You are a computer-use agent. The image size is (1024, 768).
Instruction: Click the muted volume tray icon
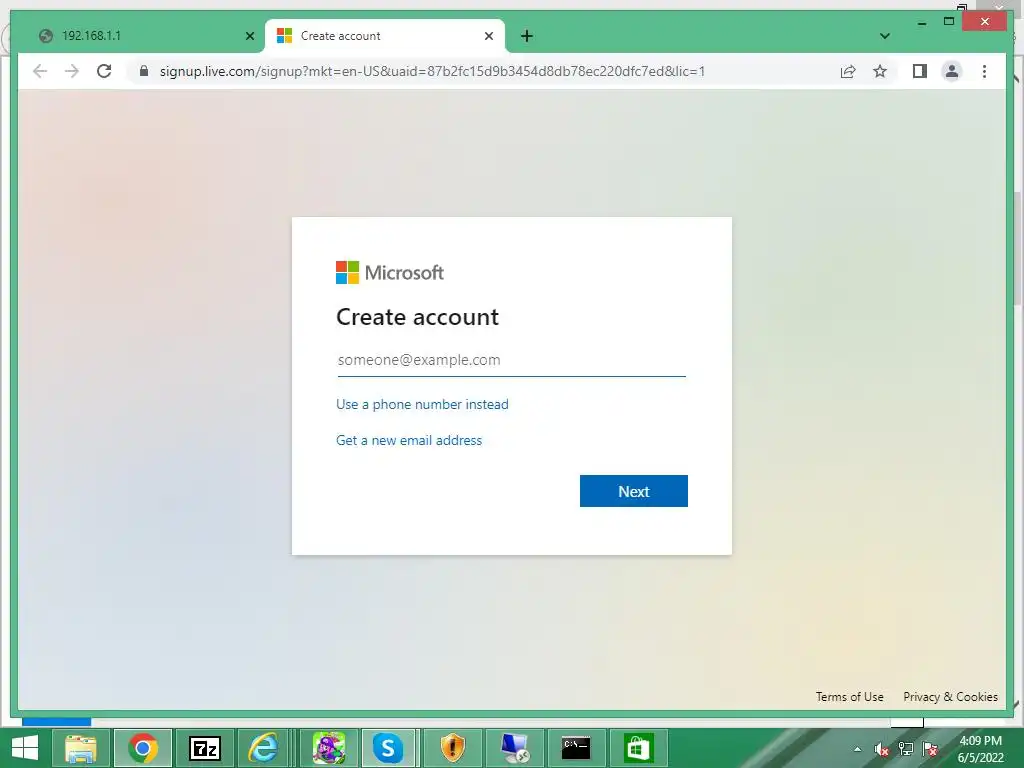[882, 749]
